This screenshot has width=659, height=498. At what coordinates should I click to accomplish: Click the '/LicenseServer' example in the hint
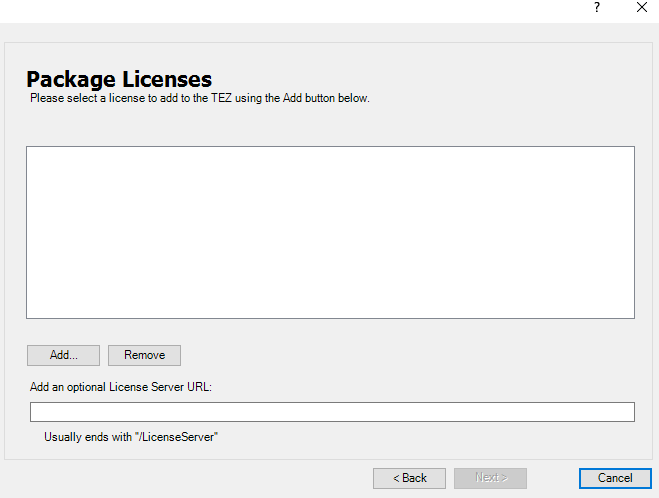coord(178,437)
